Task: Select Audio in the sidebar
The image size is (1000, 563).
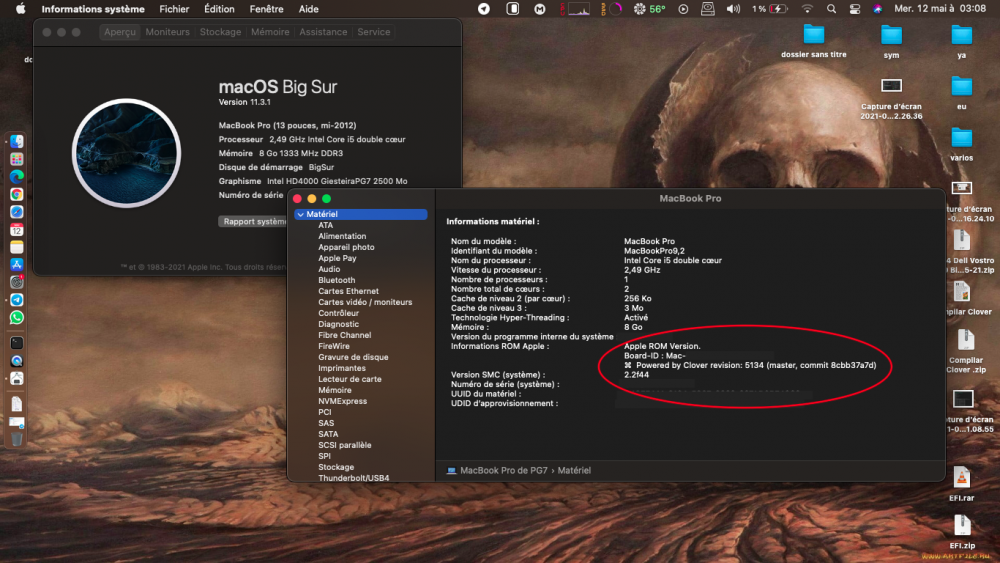Action: pos(329,269)
